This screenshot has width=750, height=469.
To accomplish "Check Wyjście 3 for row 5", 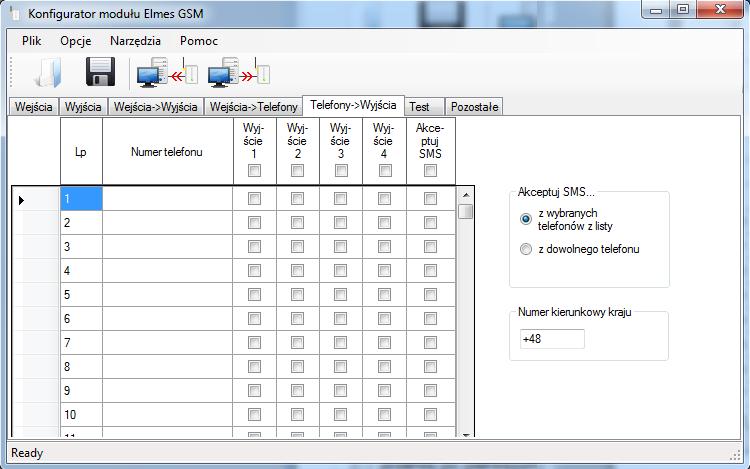I will pos(341,294).
